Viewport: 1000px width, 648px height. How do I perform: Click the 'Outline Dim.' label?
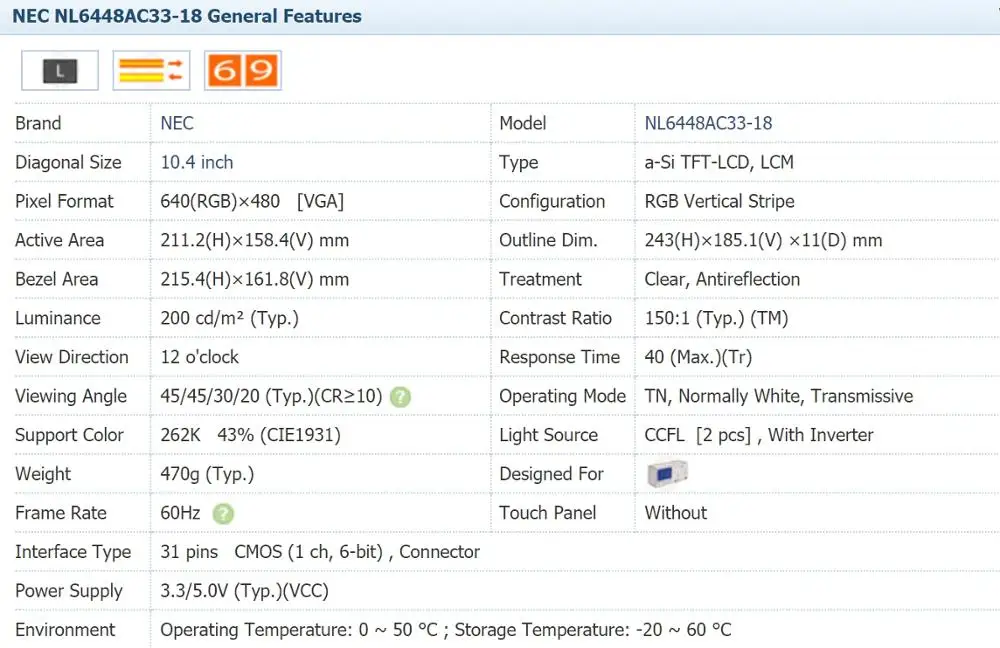click(x=548, y=240)
